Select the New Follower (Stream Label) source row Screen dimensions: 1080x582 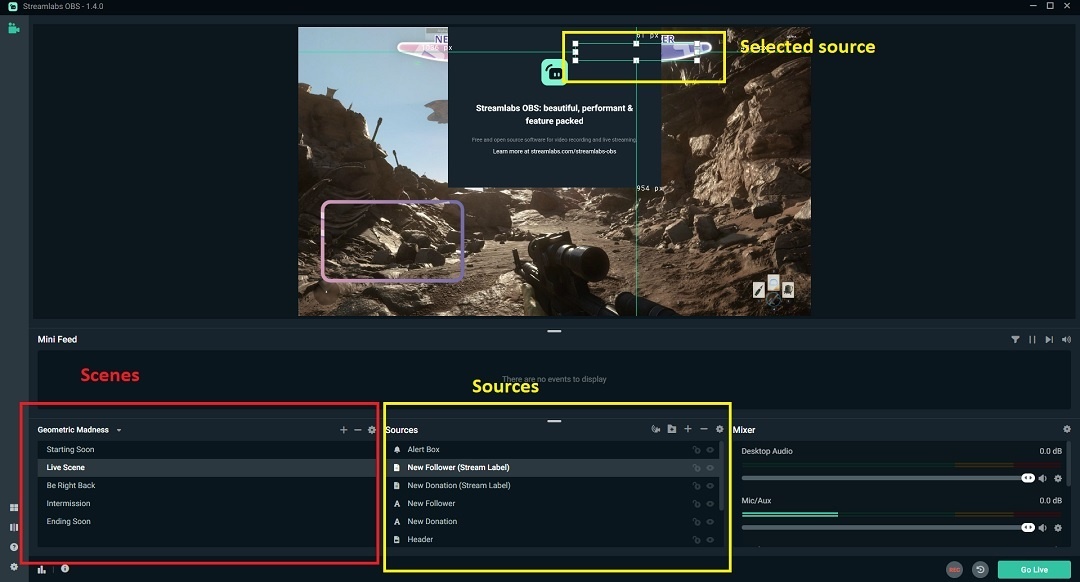coord(551,468)
